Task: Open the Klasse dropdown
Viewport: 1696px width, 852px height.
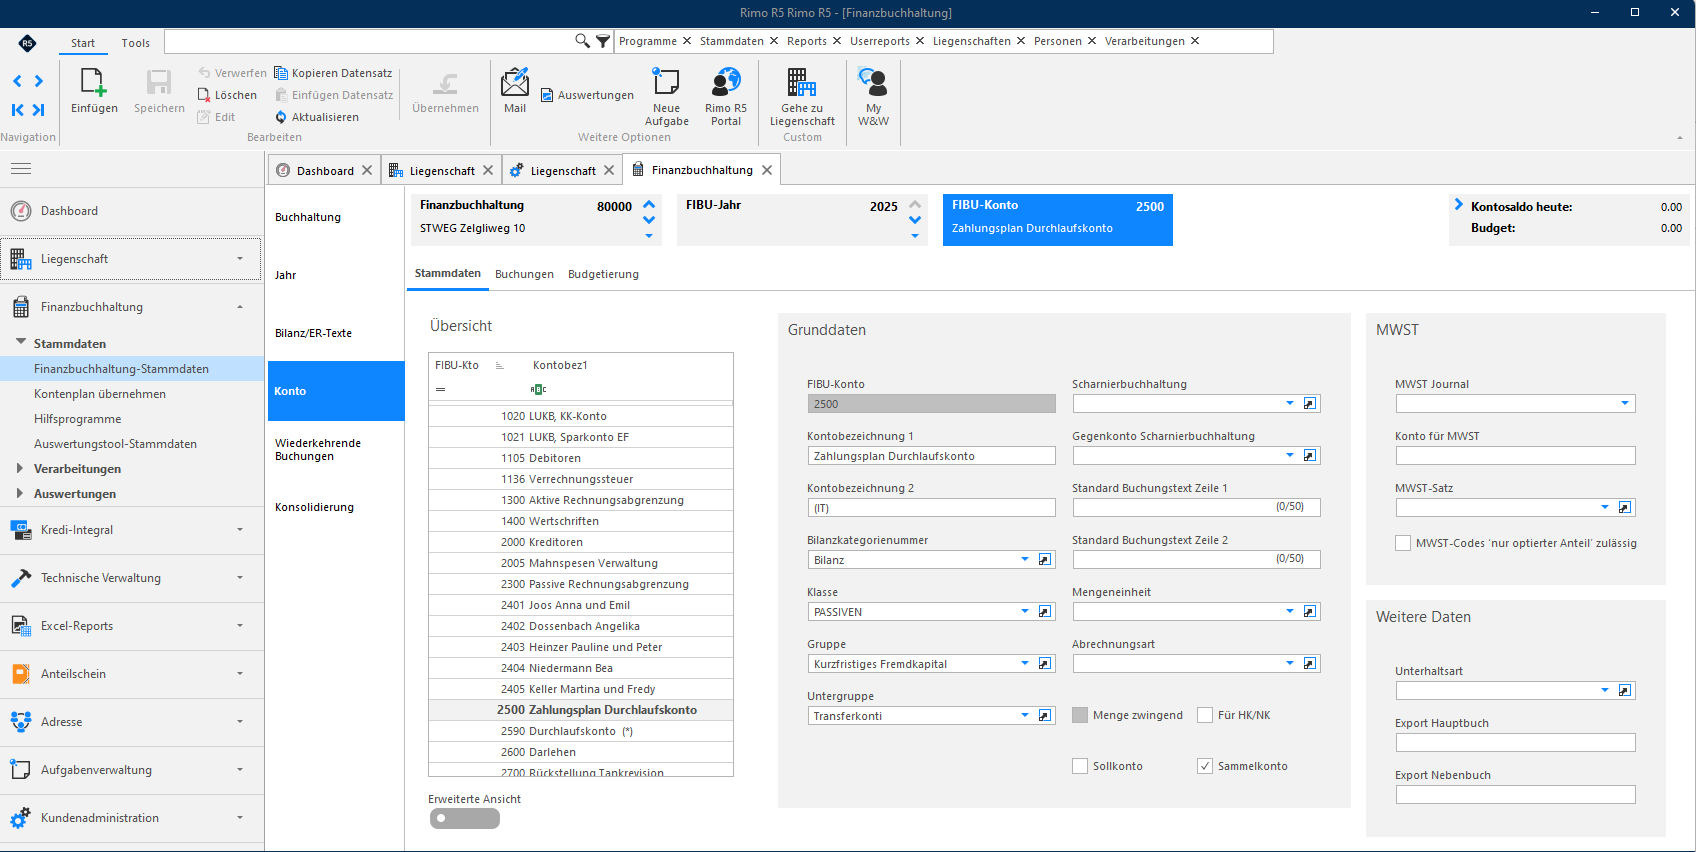Action: click(1025, 612)
